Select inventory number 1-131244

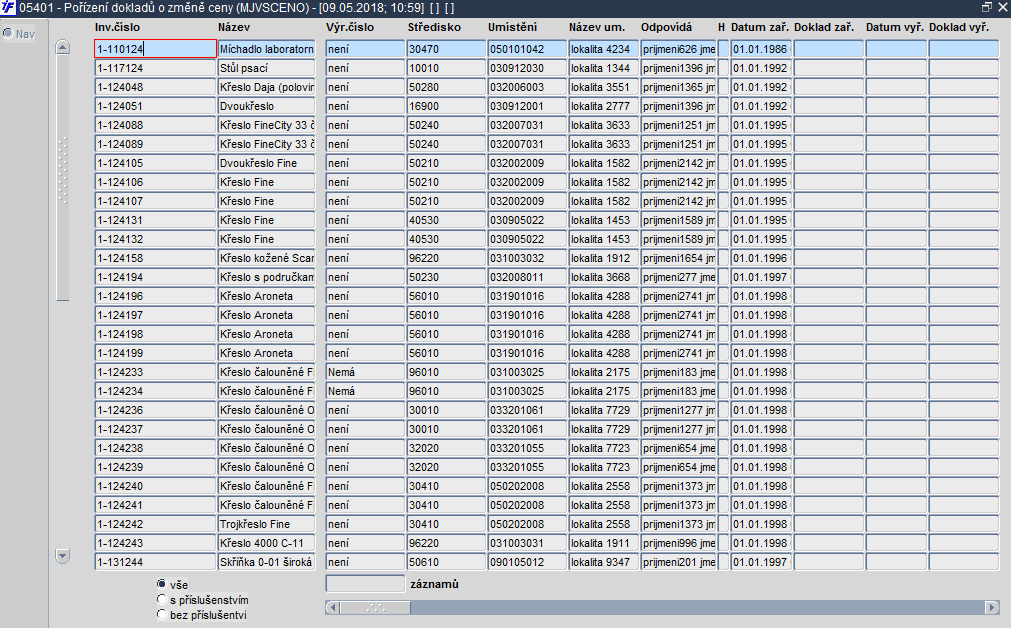pyautogui.click(x=155, y=562)
